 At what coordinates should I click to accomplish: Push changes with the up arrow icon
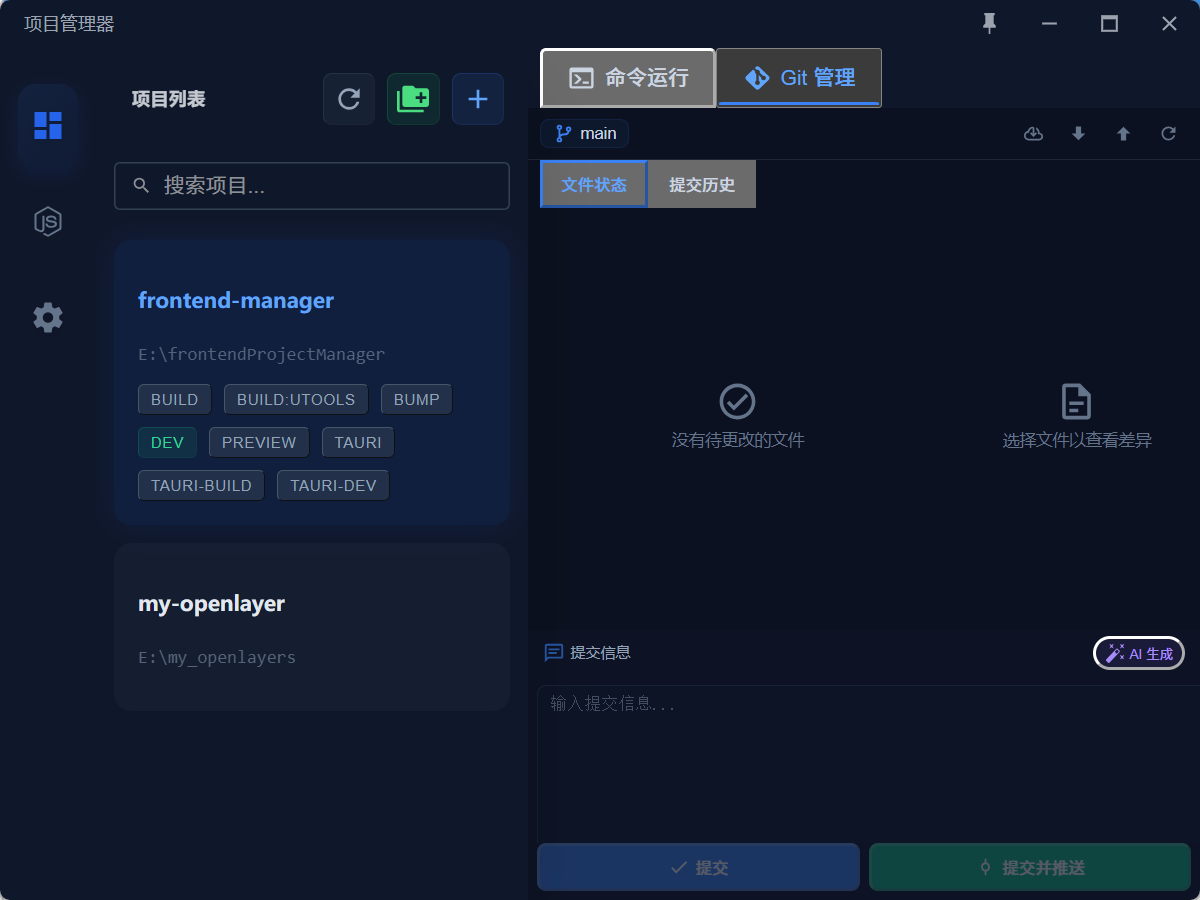[x=1123, y=133]
